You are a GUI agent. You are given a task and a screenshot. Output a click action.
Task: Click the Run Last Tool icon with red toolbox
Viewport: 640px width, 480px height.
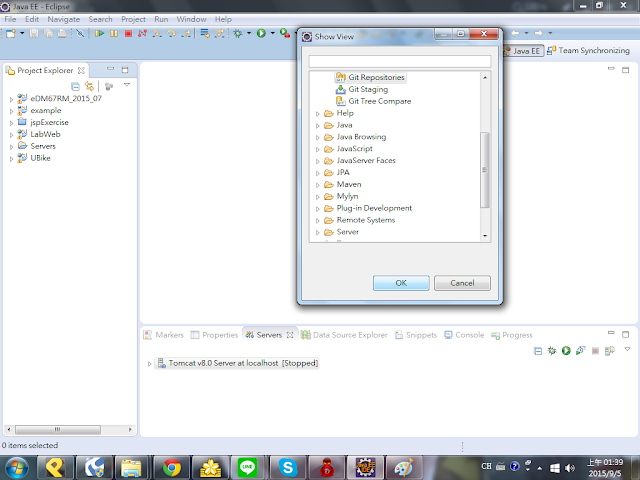coord(285,33)
